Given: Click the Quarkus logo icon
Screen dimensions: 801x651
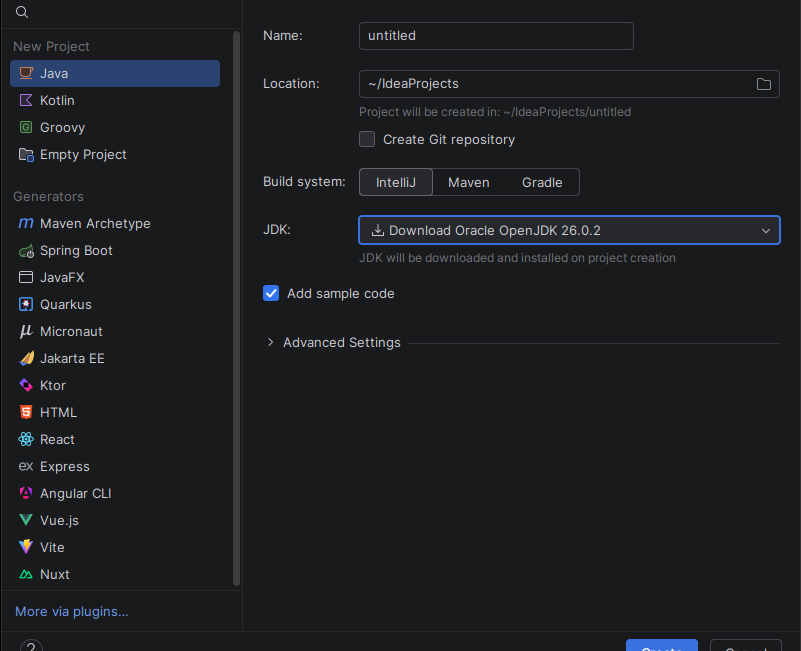Looking at the screenshot, I should tap(26, 305).
